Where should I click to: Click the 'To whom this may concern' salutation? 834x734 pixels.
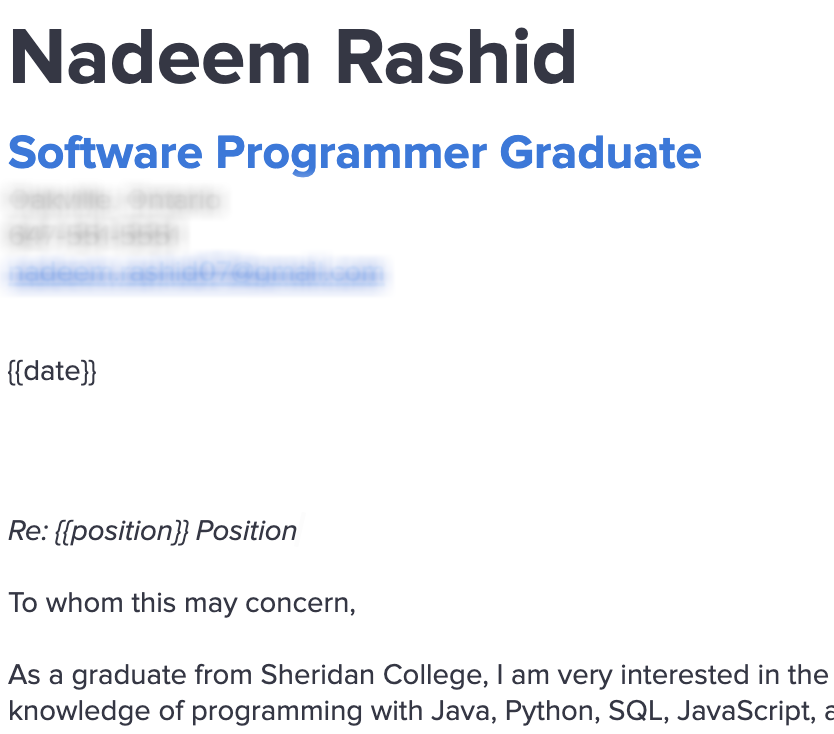182,603
